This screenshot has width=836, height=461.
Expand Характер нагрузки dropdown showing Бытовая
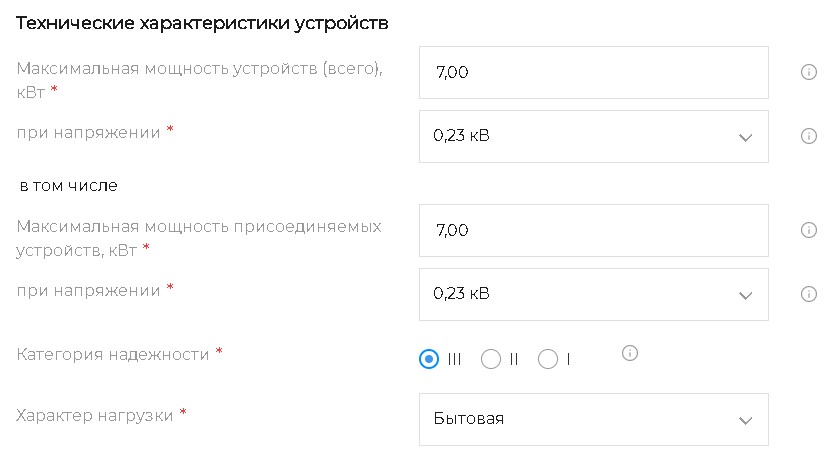coord(593,419)
